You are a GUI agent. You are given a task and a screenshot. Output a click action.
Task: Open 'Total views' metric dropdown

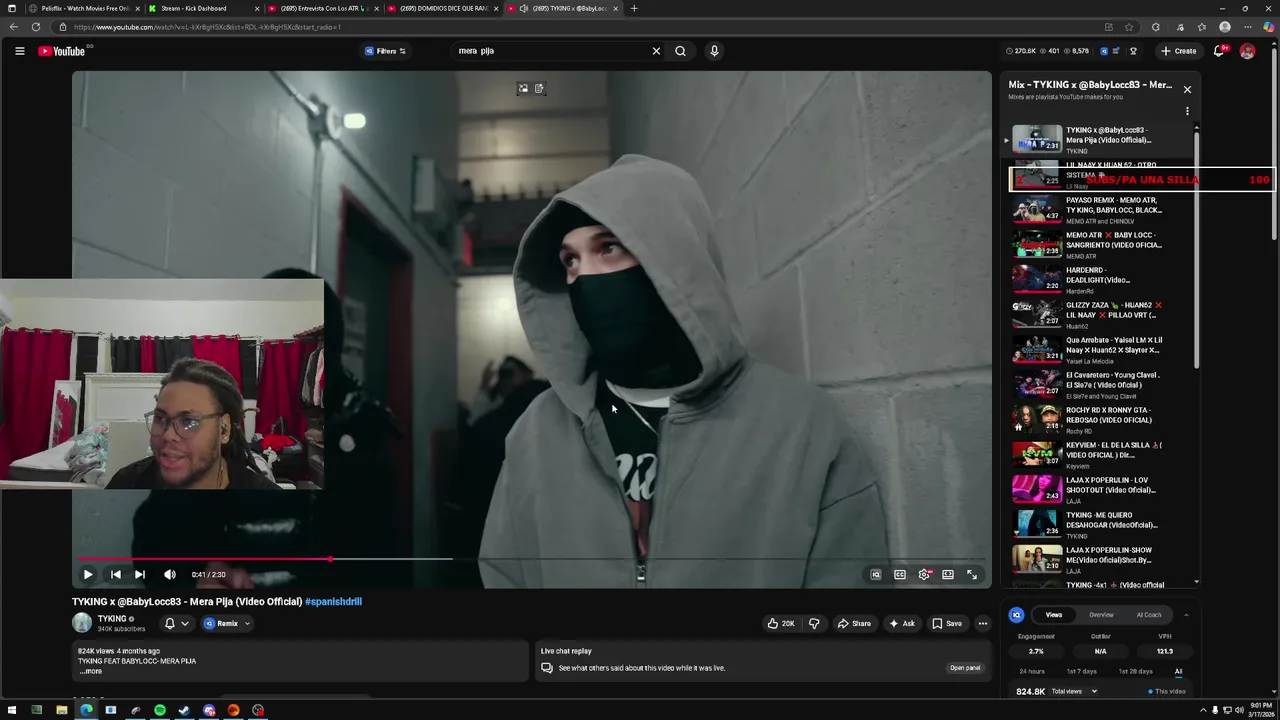pyautogui.click(x=1075, y=691)
